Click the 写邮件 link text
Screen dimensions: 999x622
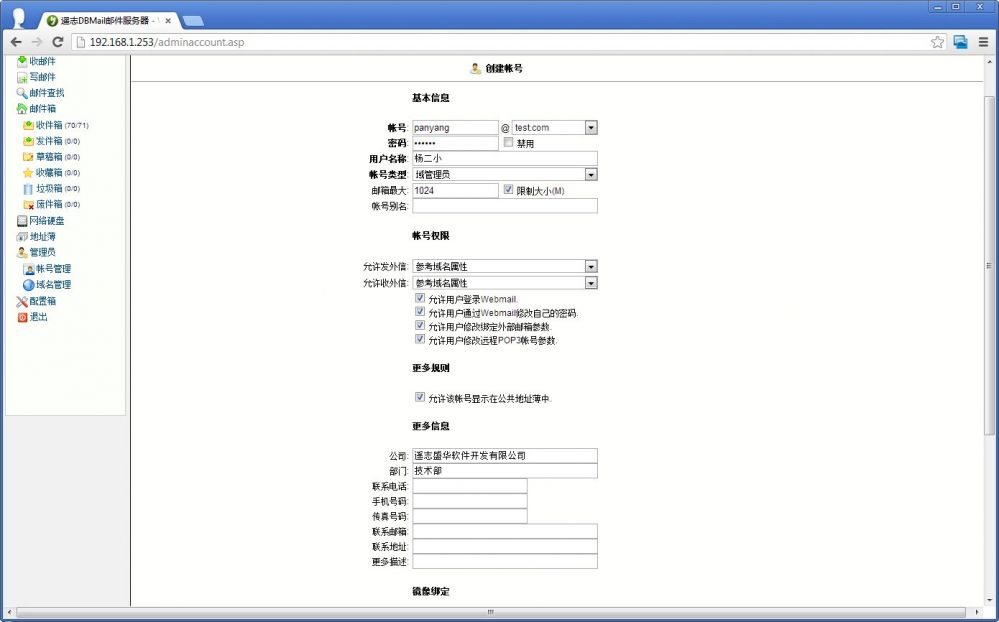[x=42, y=77]
